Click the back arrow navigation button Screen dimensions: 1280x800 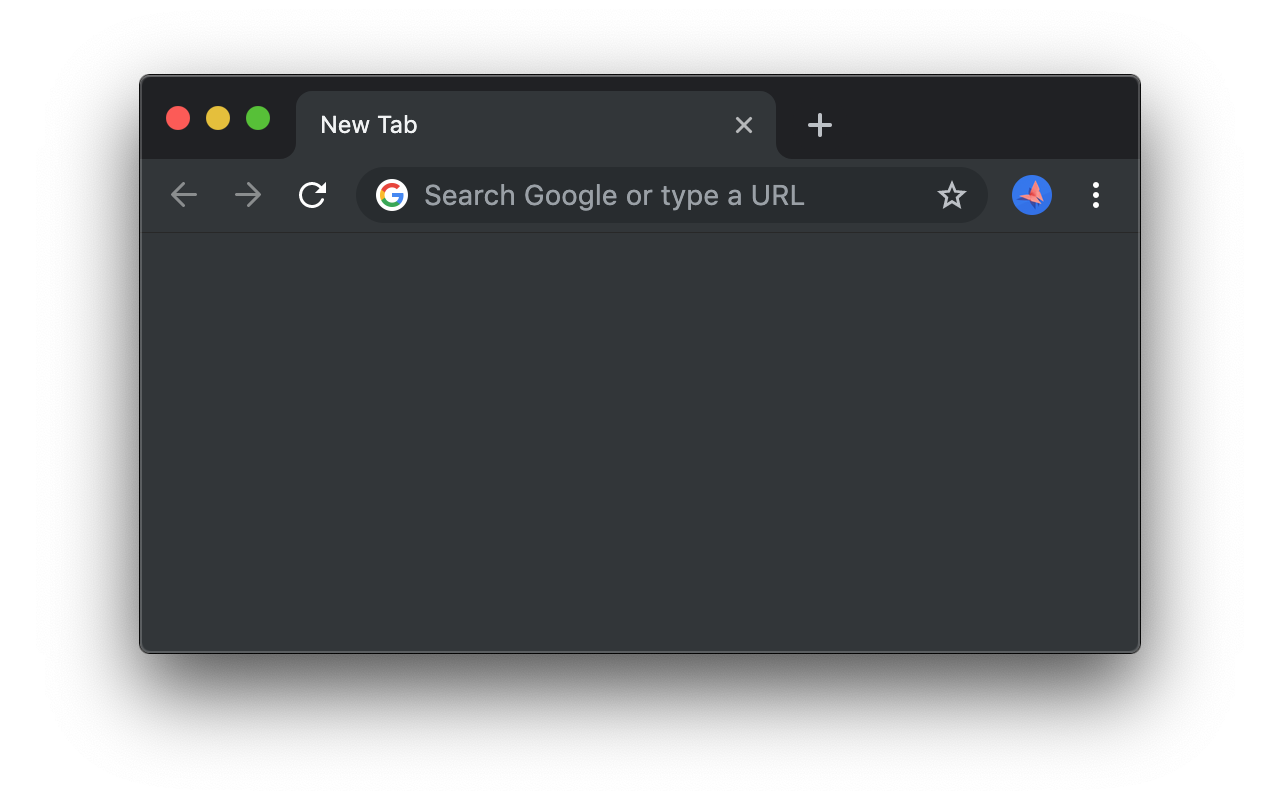click(x=184, y=195)
